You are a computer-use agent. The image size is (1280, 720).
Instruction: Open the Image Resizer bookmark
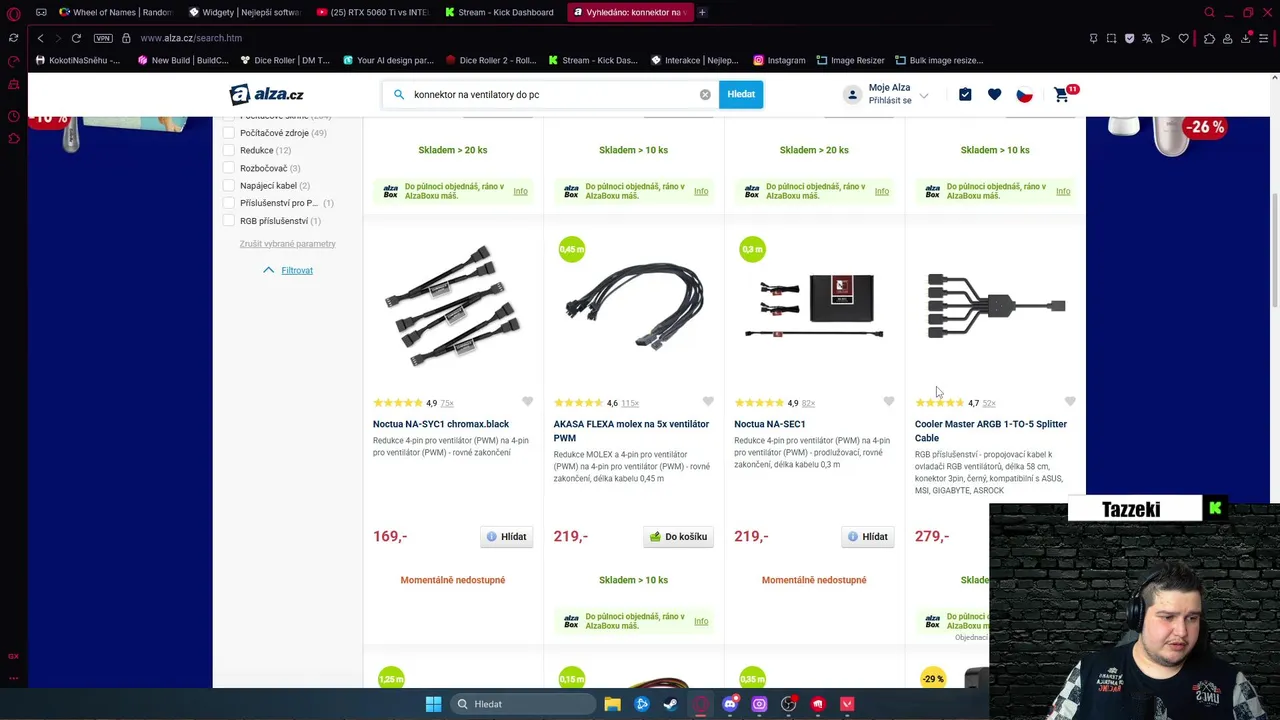(x=851, y=60)
